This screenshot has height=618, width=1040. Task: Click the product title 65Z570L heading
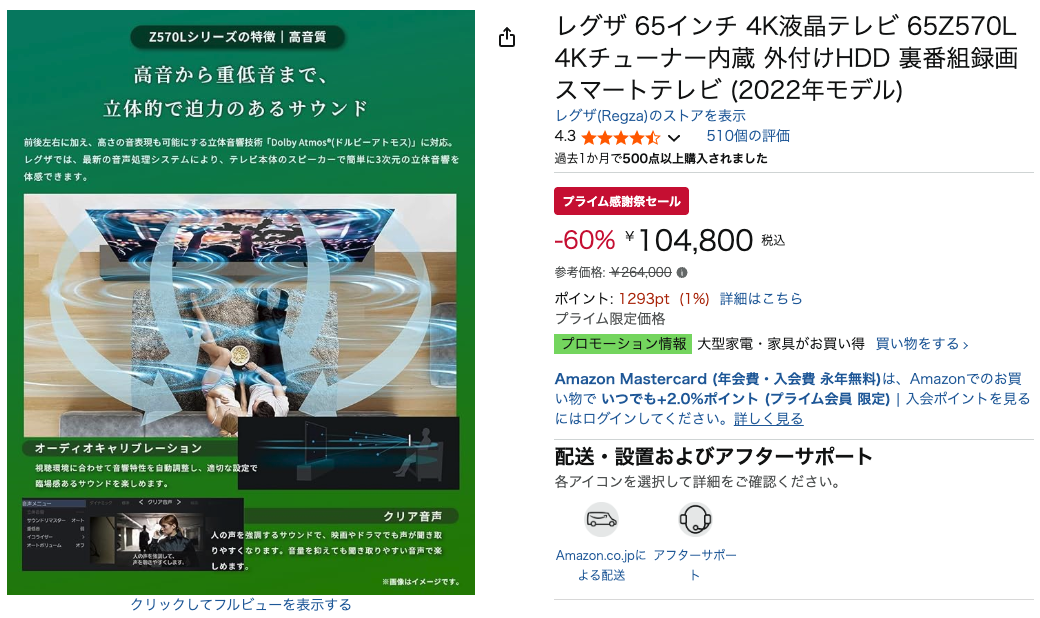786,58
